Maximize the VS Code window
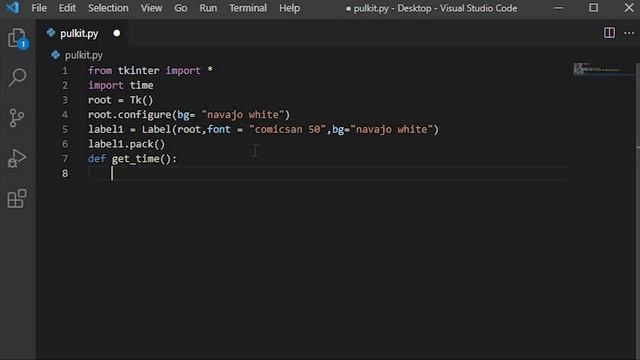640x360 pixels. (x=593, y=8)
